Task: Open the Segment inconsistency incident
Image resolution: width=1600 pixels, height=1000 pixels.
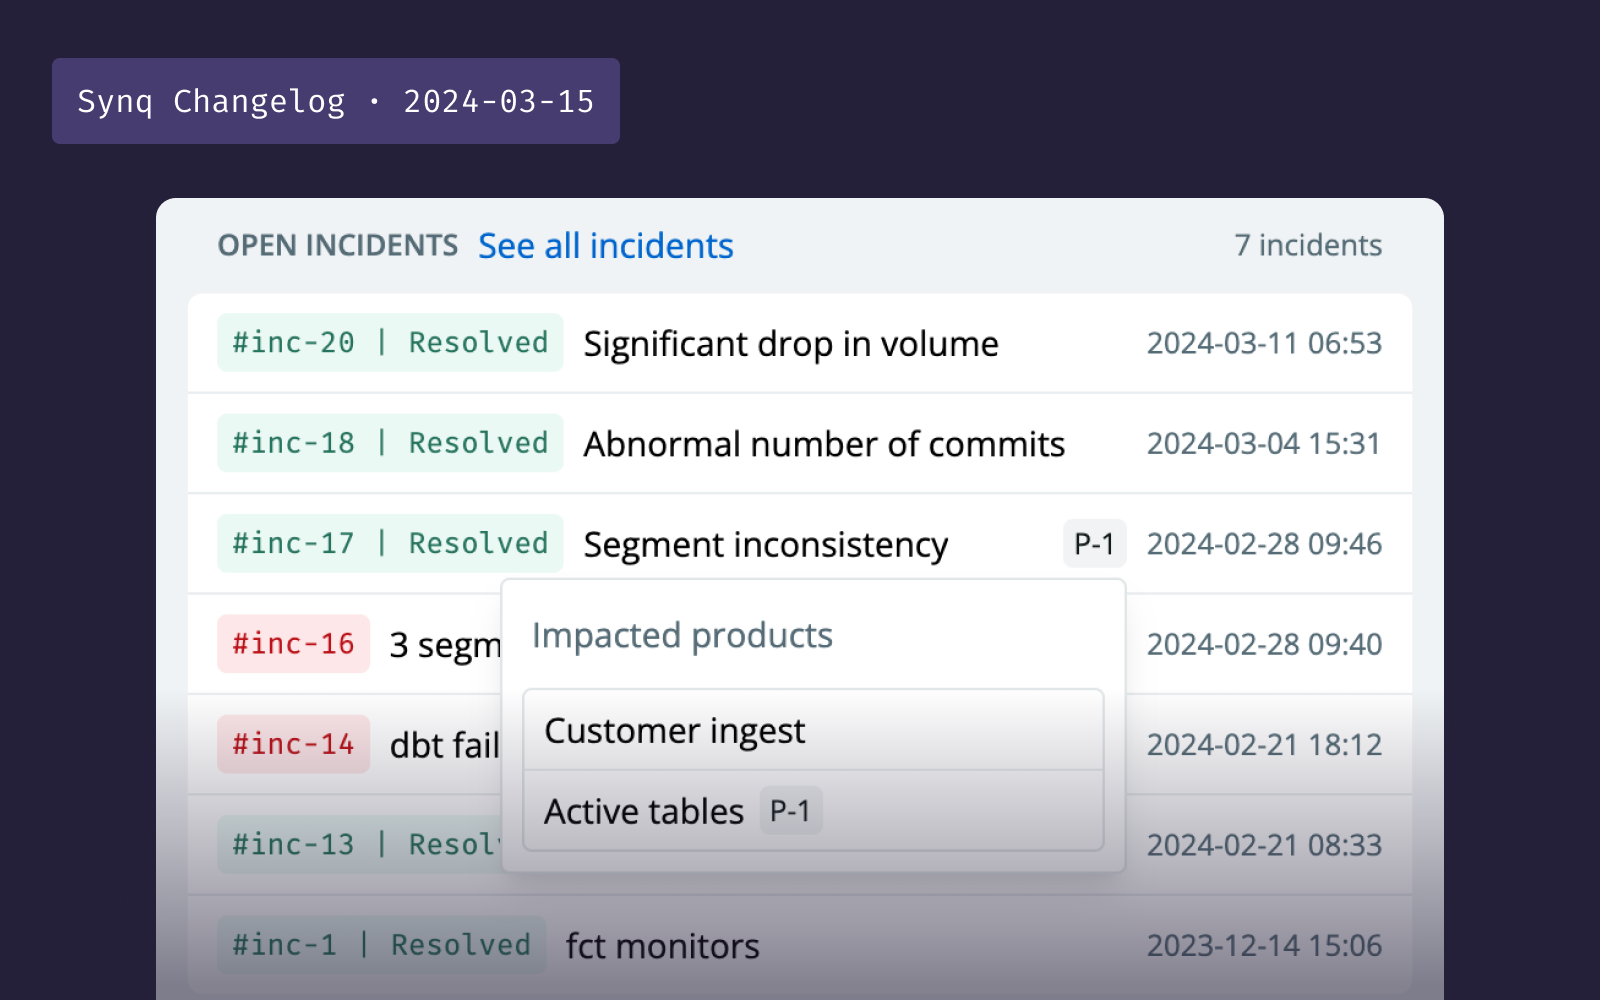Action: point(766,545)
